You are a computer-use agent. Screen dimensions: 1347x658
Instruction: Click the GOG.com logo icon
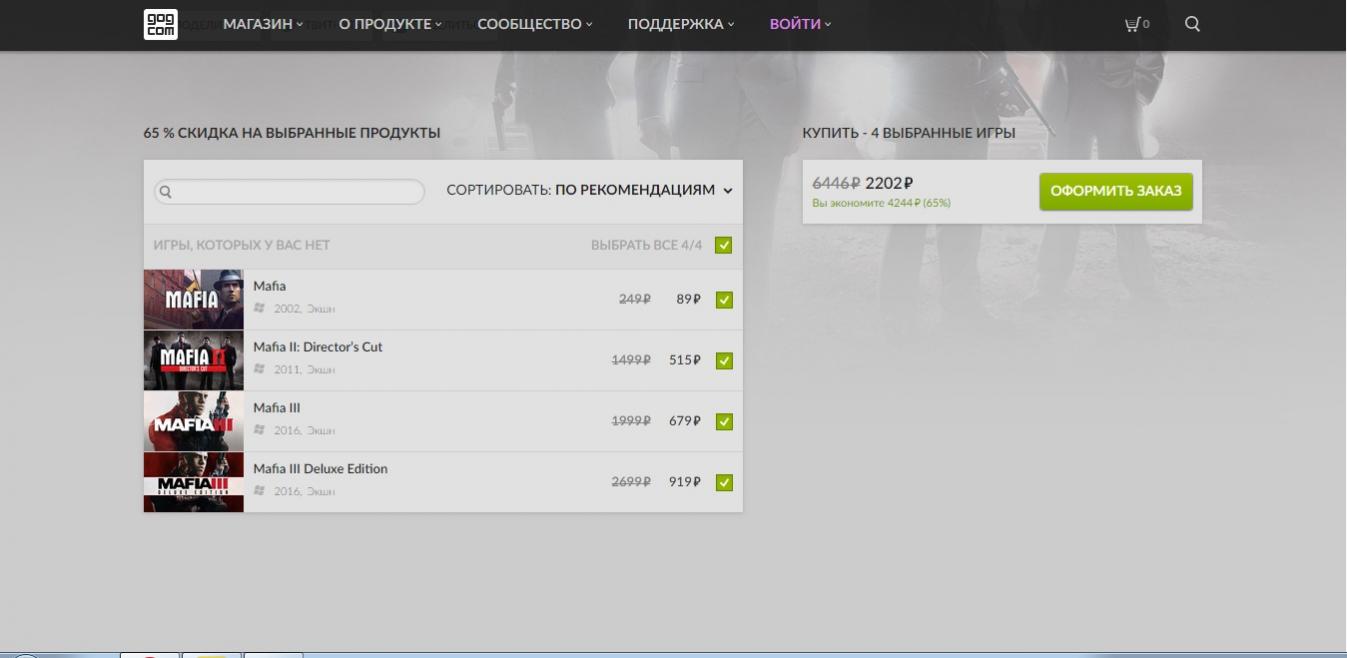click(161, 24)
